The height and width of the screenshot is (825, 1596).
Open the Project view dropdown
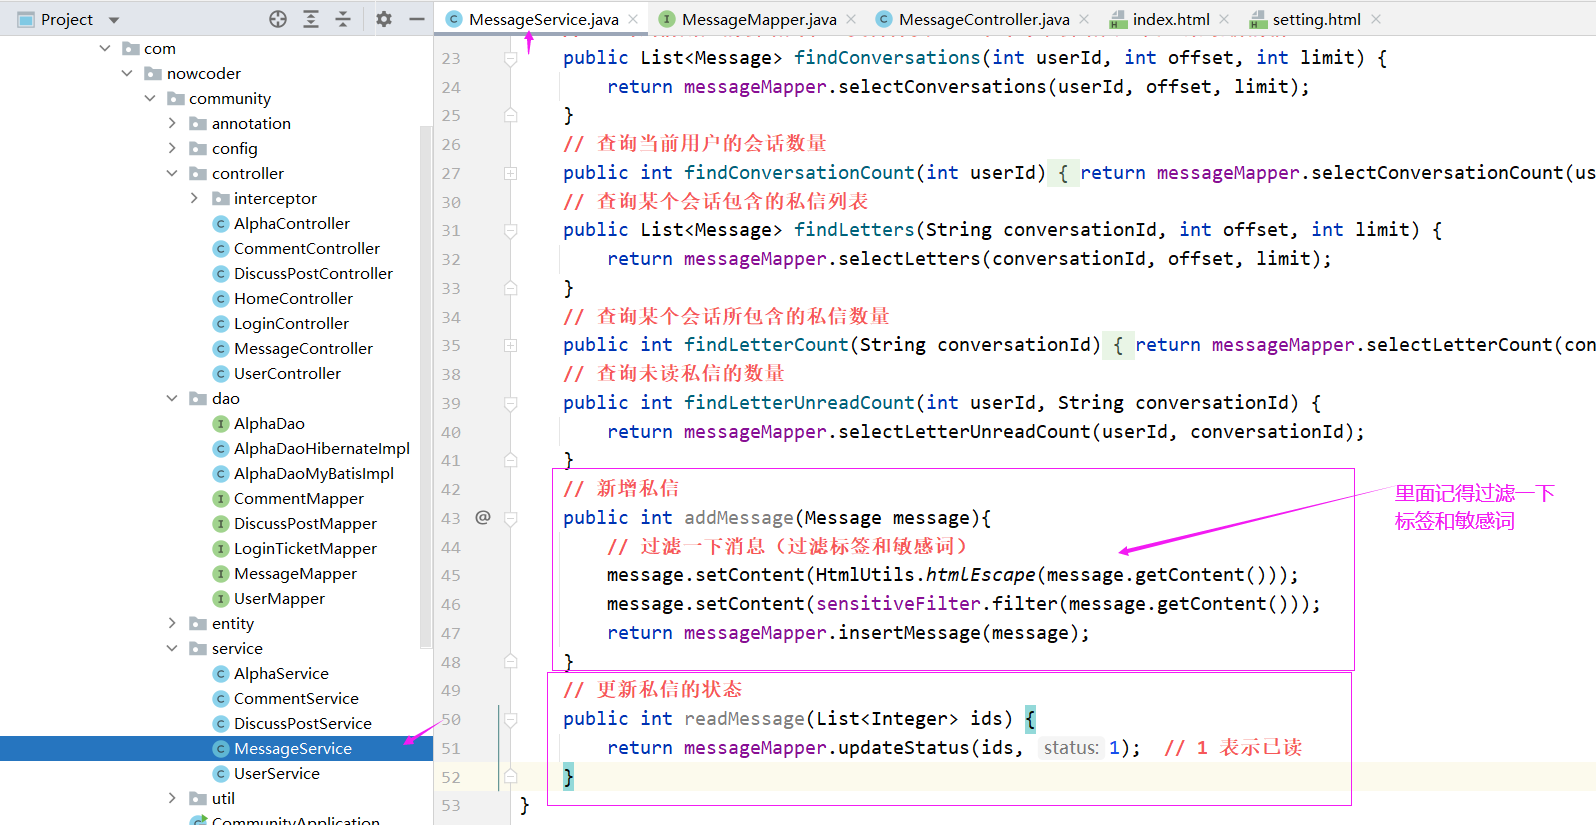(114, 20)
